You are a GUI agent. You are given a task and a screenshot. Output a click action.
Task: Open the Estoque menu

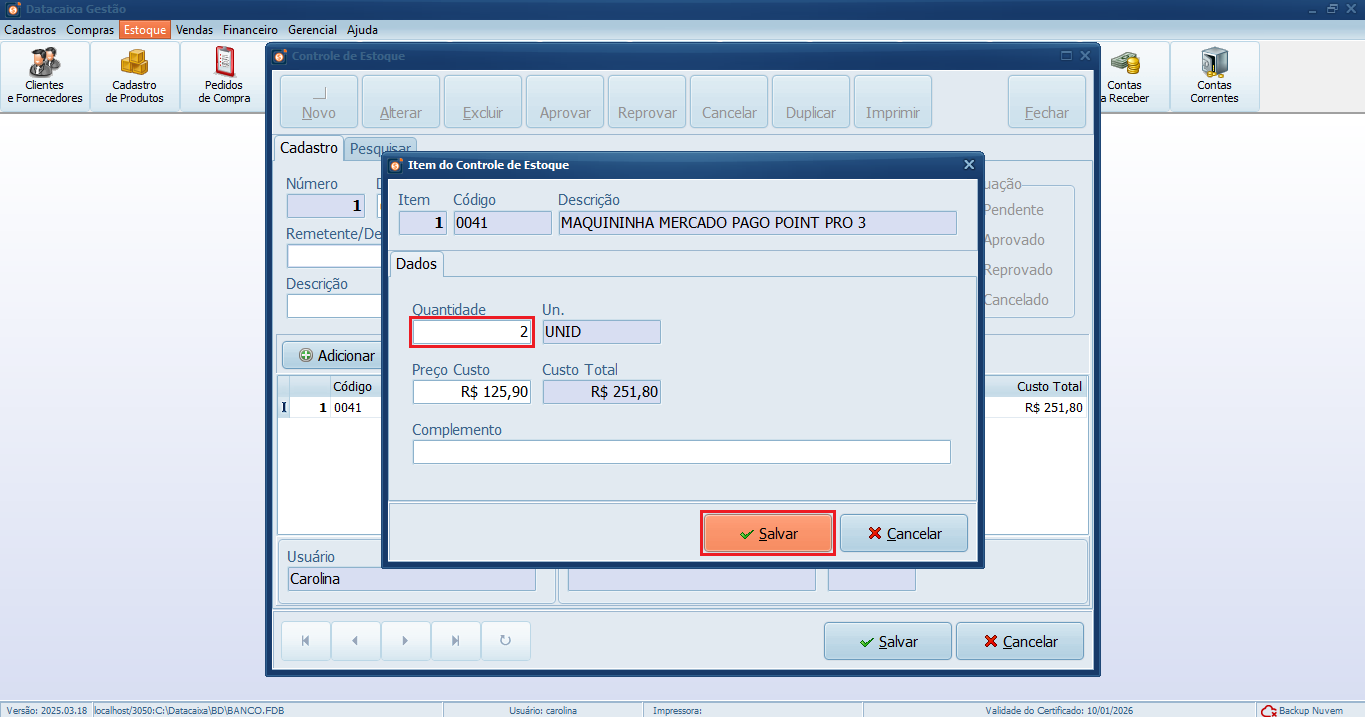pos(145,30)
